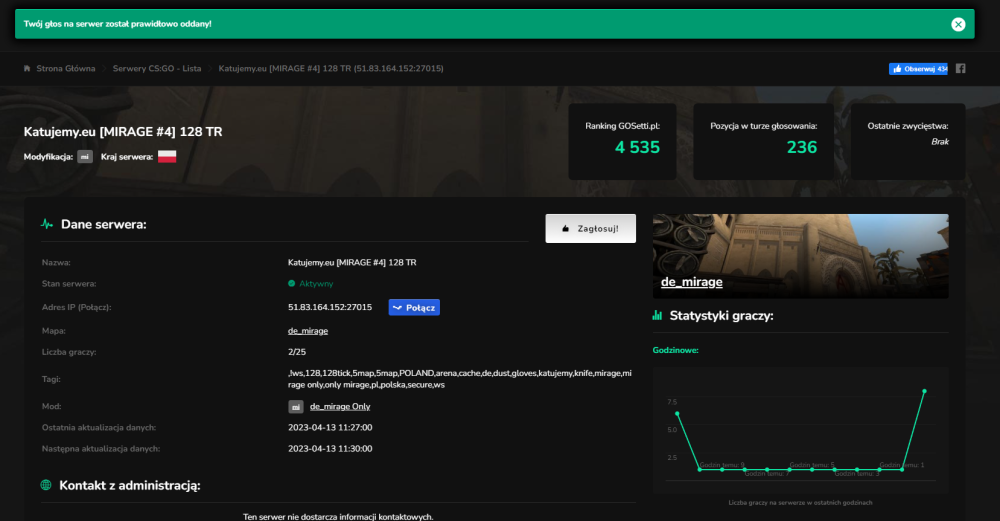The height and width of the screenshot is (521, 1000).
Task: Click the de_mirage caption on the map image
Action: [x=691, y=282]
